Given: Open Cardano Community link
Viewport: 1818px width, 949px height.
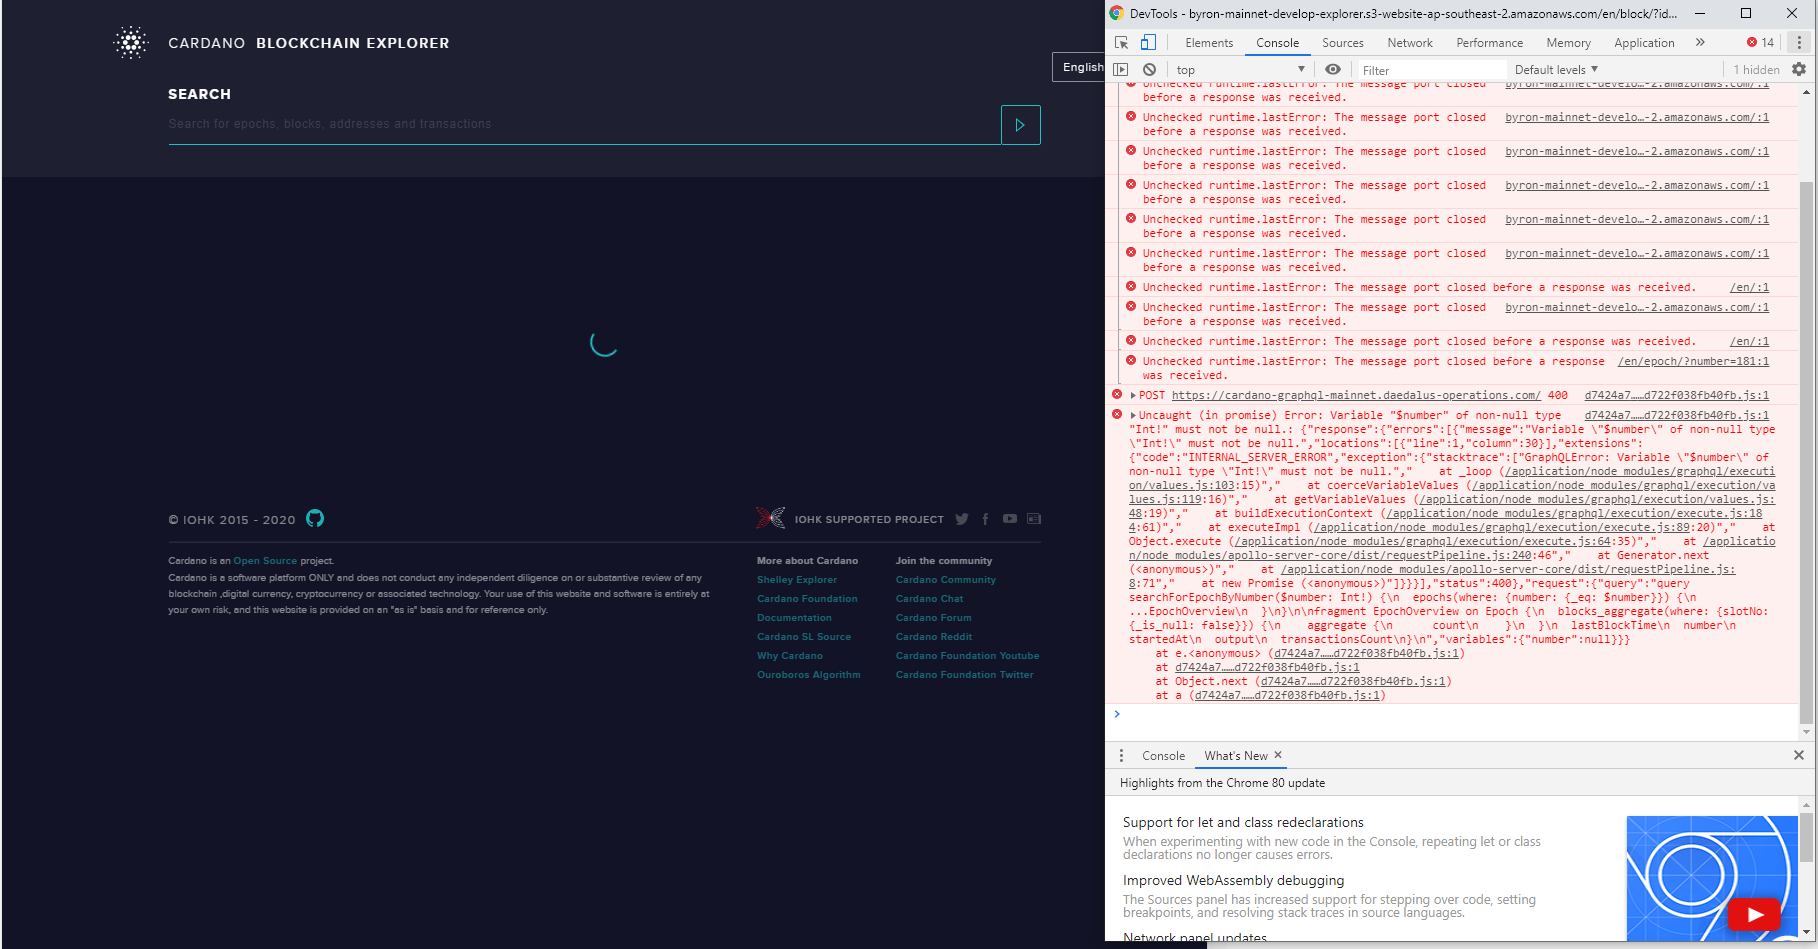Looking at the screenshot, I should [946, 580].
